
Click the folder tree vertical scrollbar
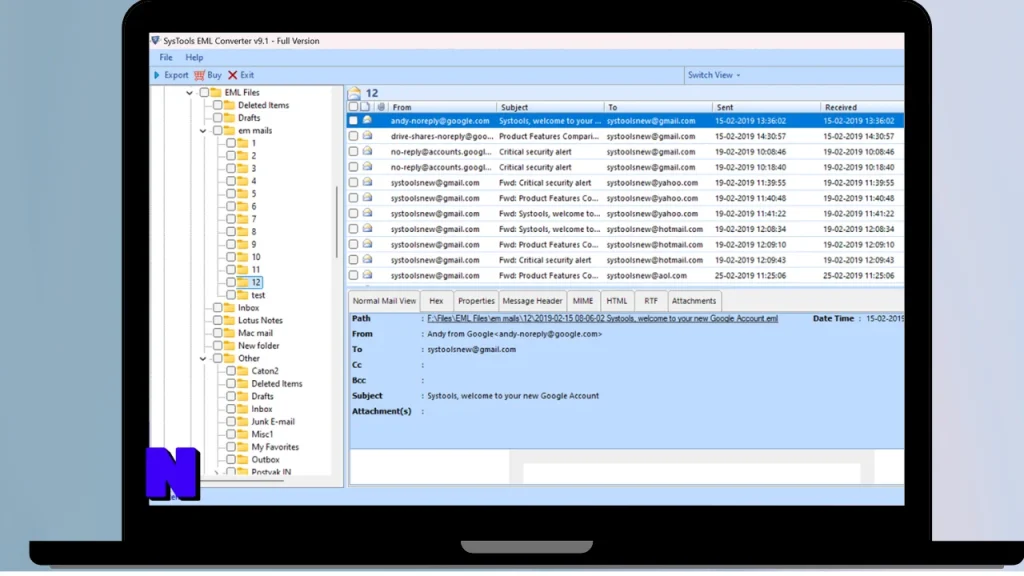point(337,222)
